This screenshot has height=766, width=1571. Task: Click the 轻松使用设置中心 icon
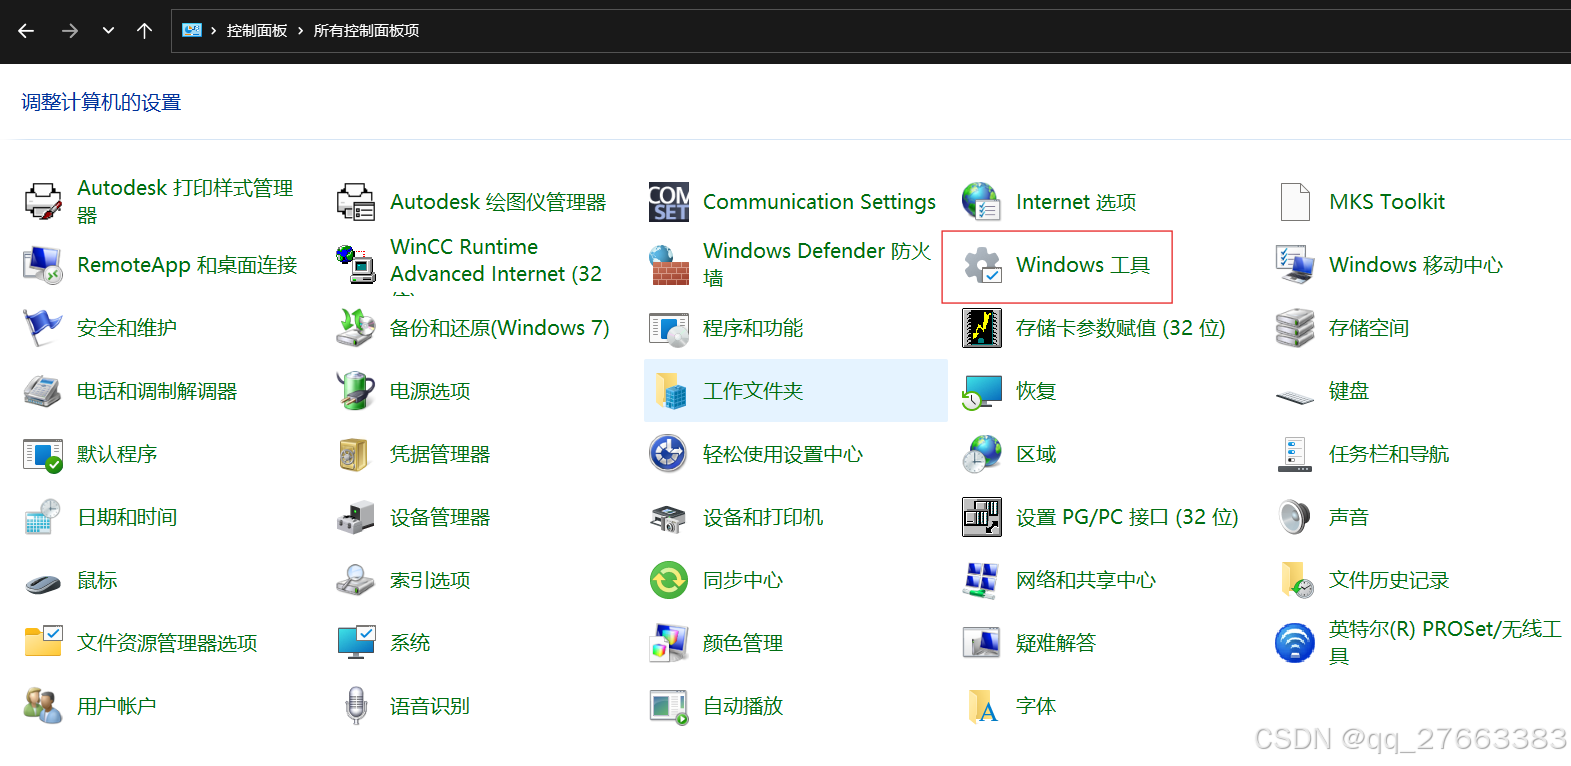click(x=669, y=454)
